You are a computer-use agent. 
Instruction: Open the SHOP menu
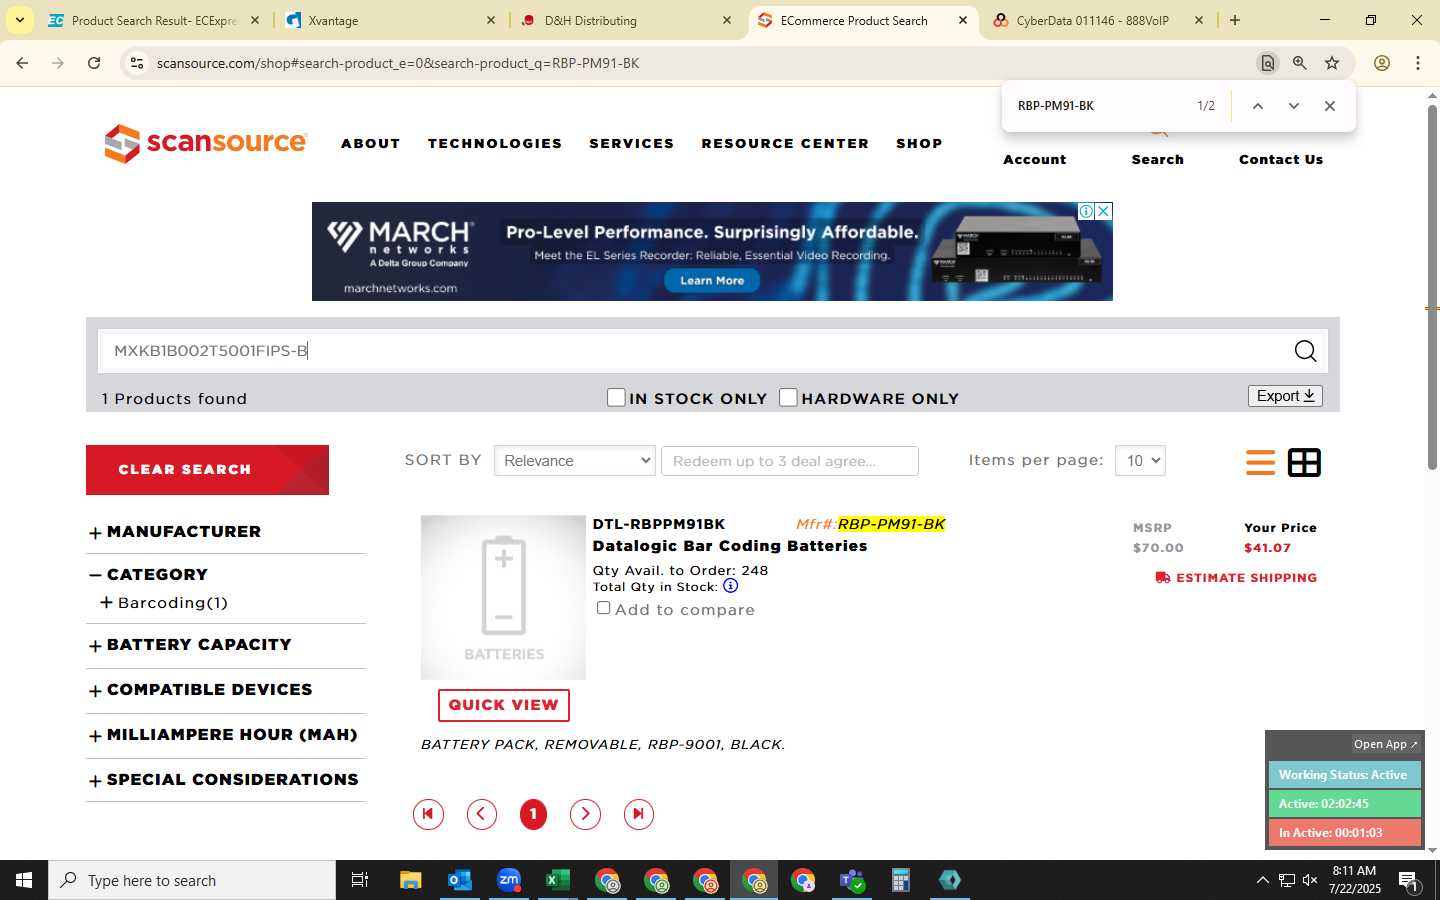pos(919,144)
